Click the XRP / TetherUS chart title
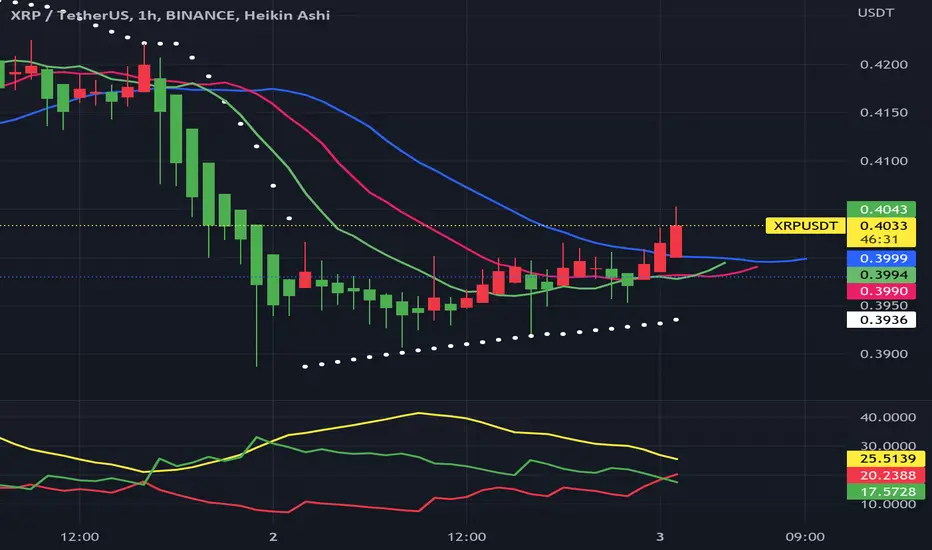This screenshot has height=550, width=932. (170, 15)
